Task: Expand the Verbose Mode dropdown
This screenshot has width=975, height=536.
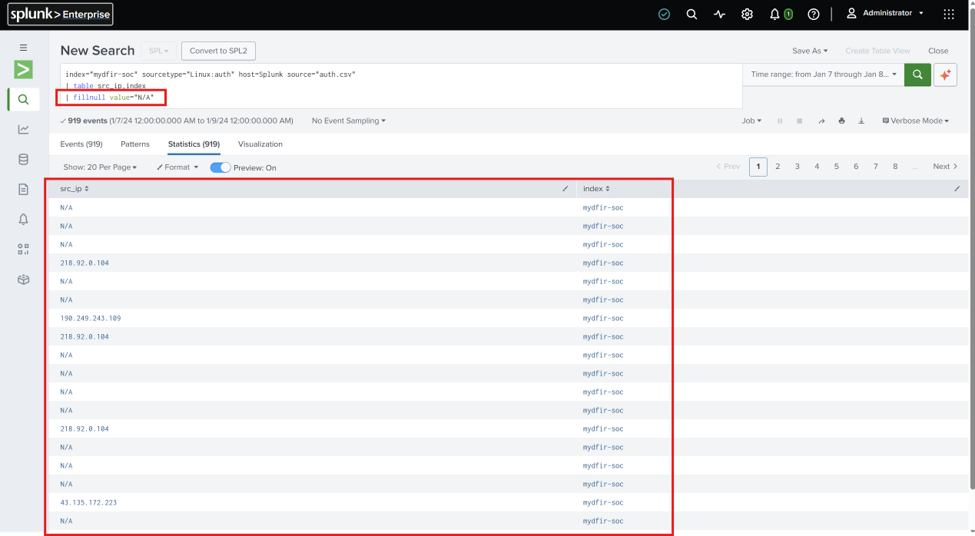Action: tap(915, 121)
